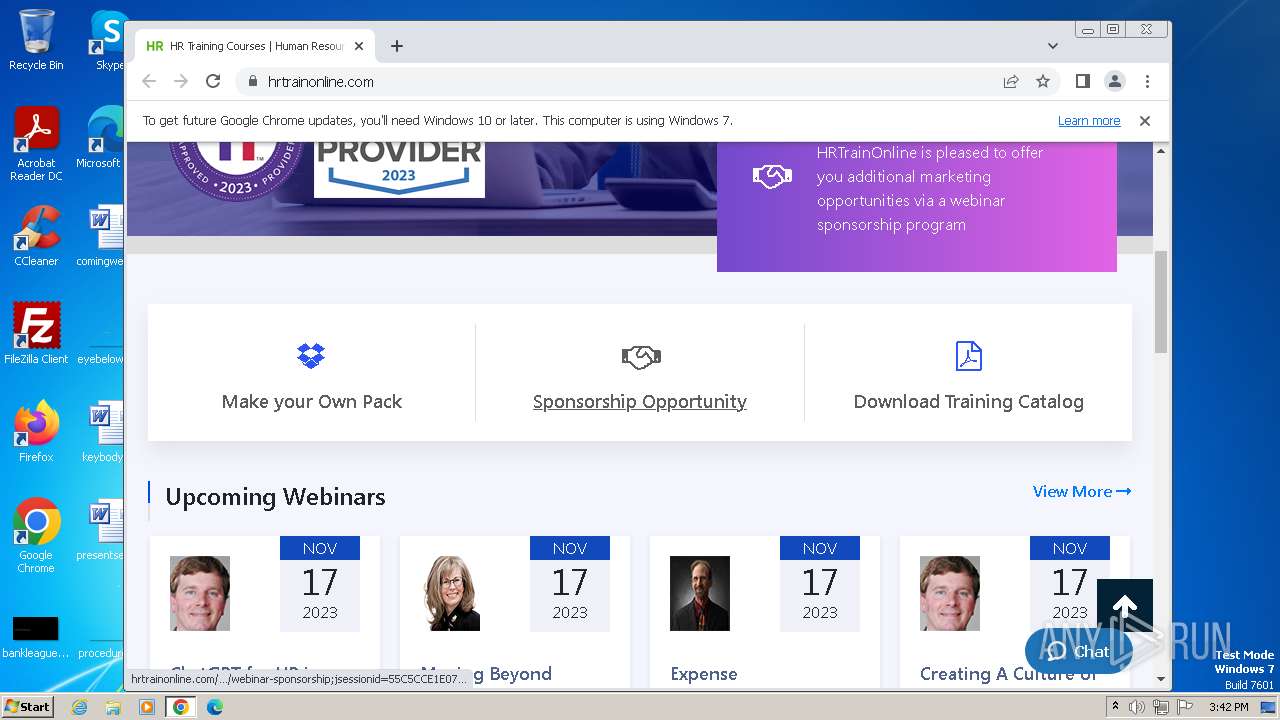Image resolution: width=1280 pixels, height=720 pixels.
Task: Open FileZilla Client desktop icon
Action: coord(36,334)
